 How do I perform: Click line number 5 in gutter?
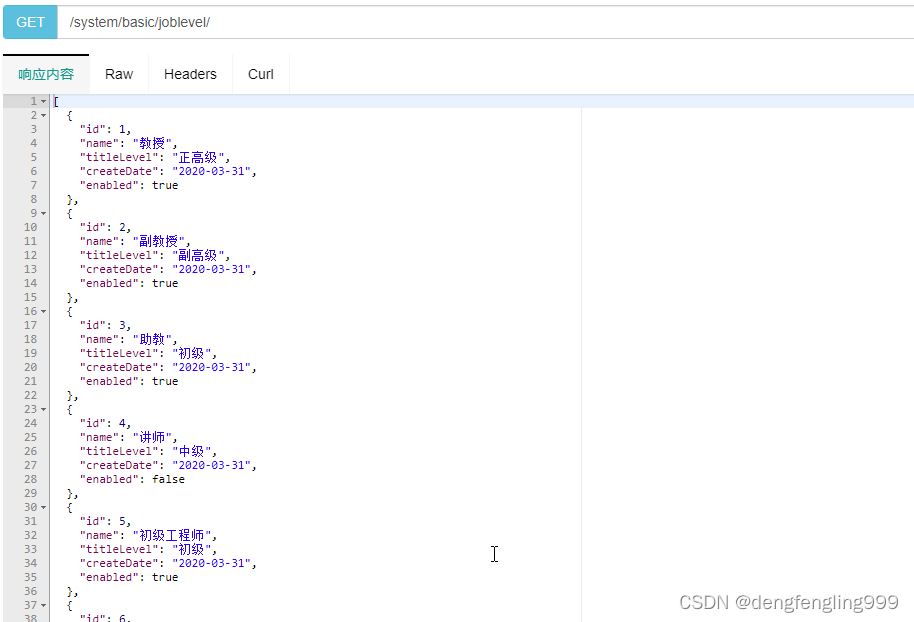(x=34, y=157)
